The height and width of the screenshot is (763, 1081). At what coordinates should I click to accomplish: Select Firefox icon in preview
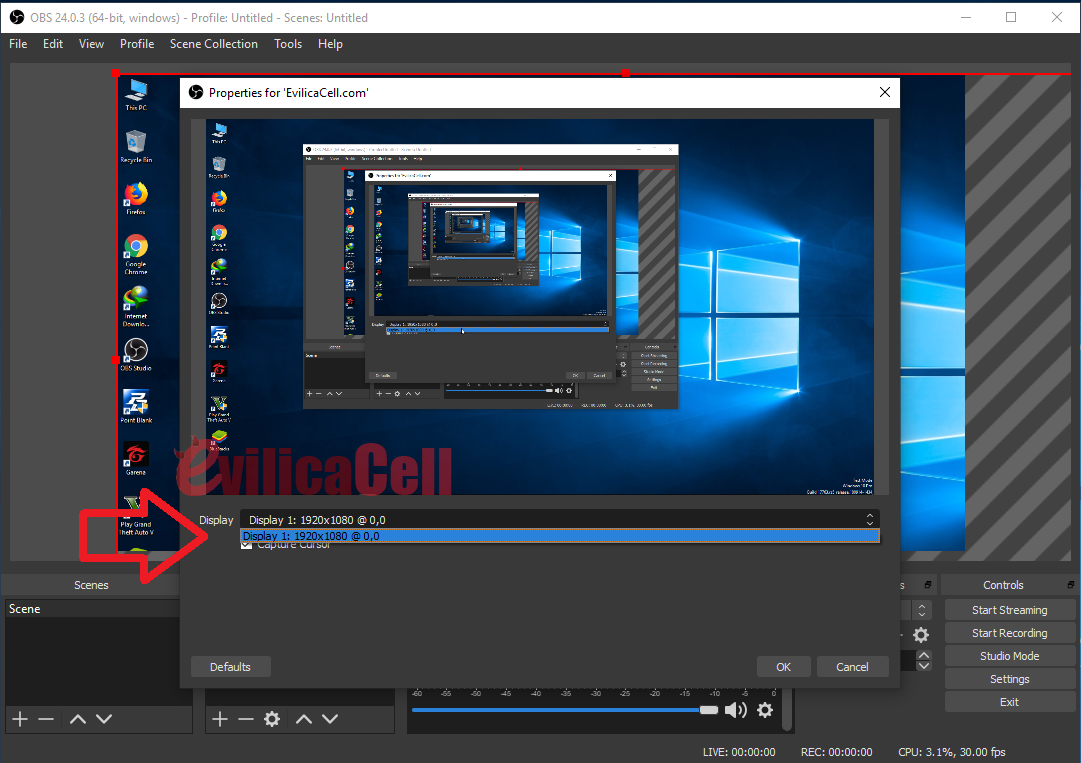tap(136, 199)
